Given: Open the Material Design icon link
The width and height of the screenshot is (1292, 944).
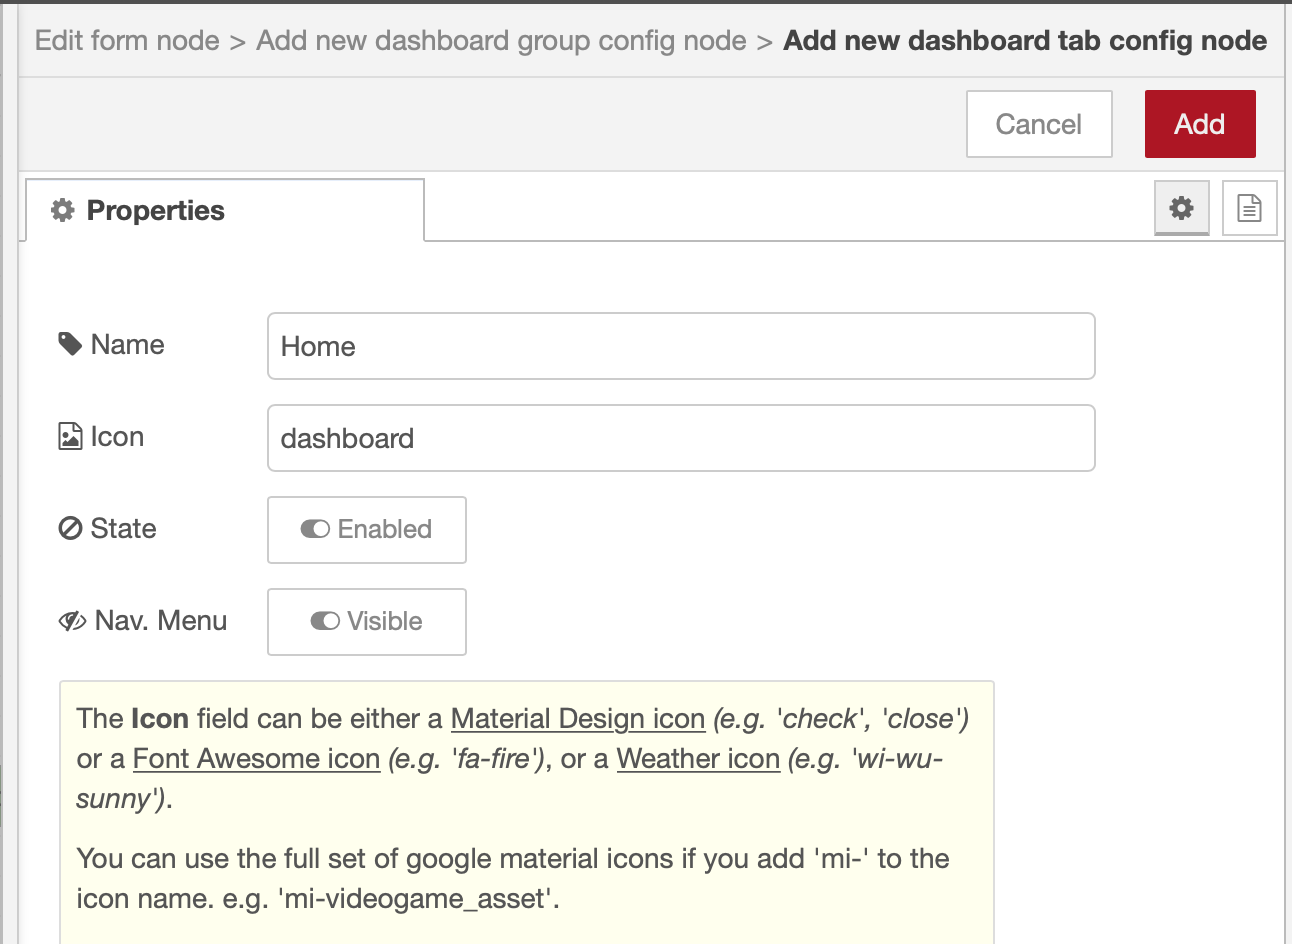Looking at the screenshot, I should pos(578,719).
